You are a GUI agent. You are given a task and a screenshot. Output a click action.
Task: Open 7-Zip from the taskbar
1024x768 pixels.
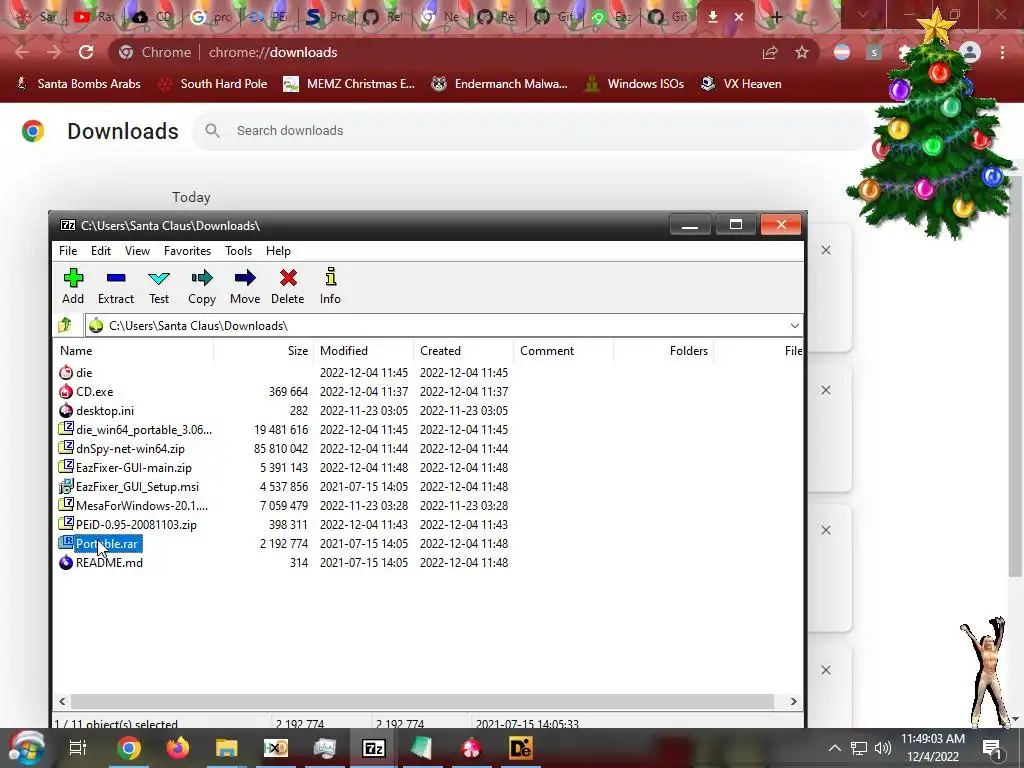point(374,748)
